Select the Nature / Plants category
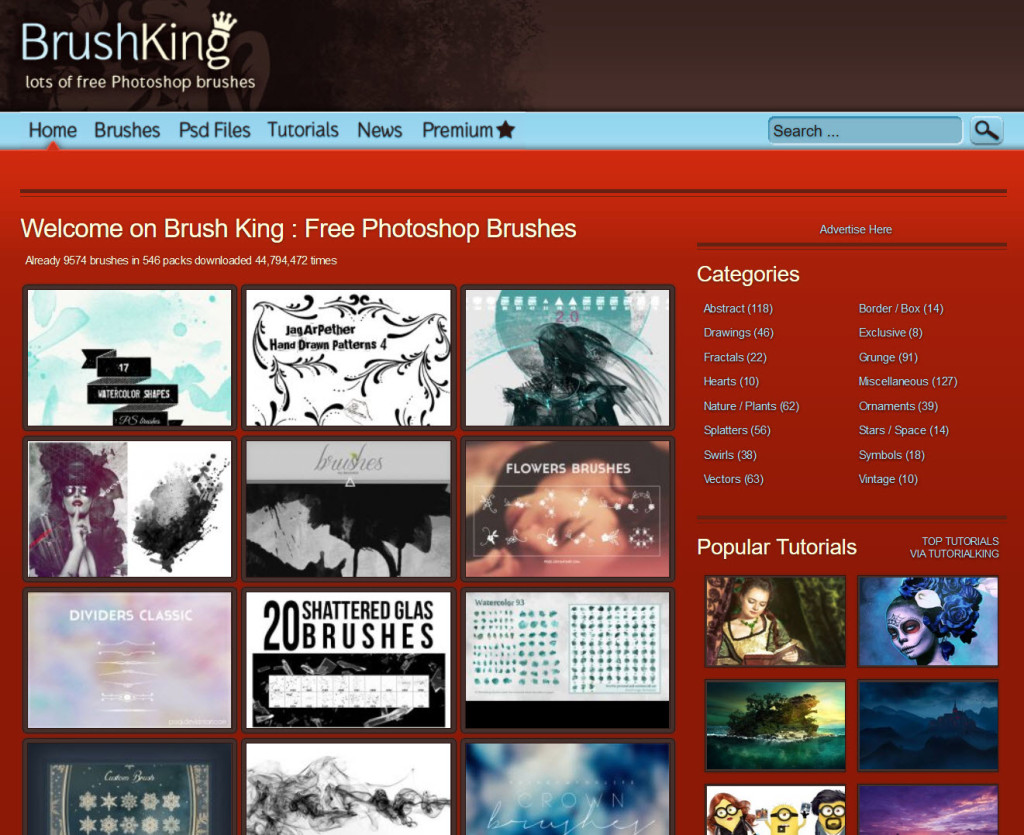 [x=751, y=406]
